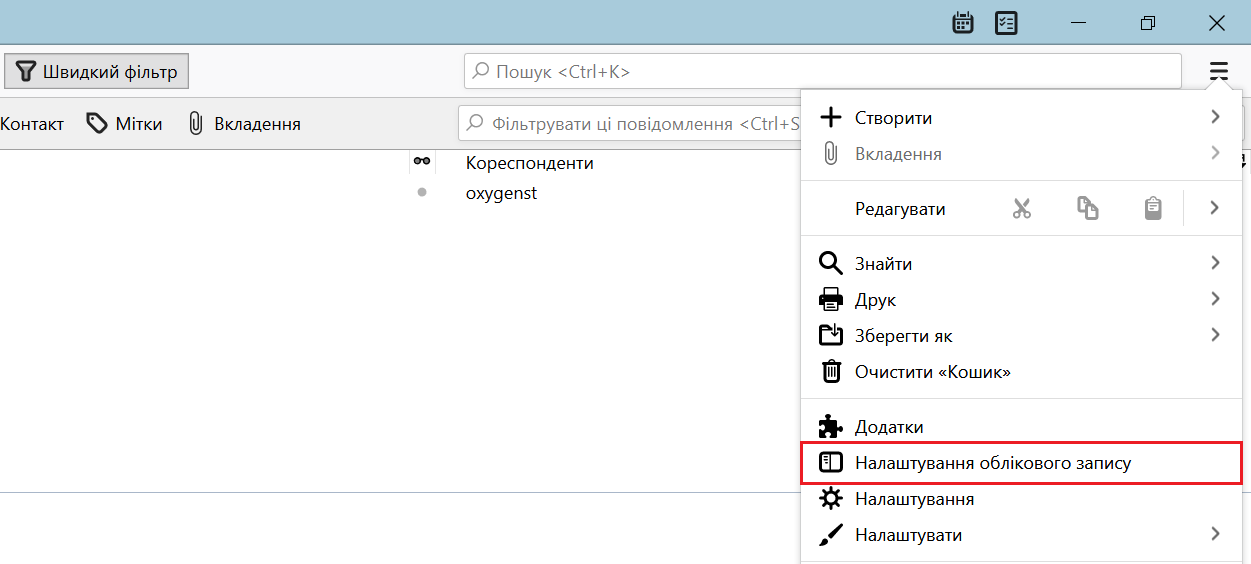Open the tasks icon in title bar
1251x564 pixels.
[x=1006, y=23]
